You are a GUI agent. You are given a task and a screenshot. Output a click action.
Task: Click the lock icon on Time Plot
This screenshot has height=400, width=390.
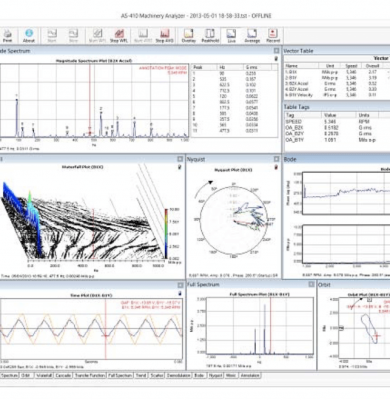[x=180, y=293]
